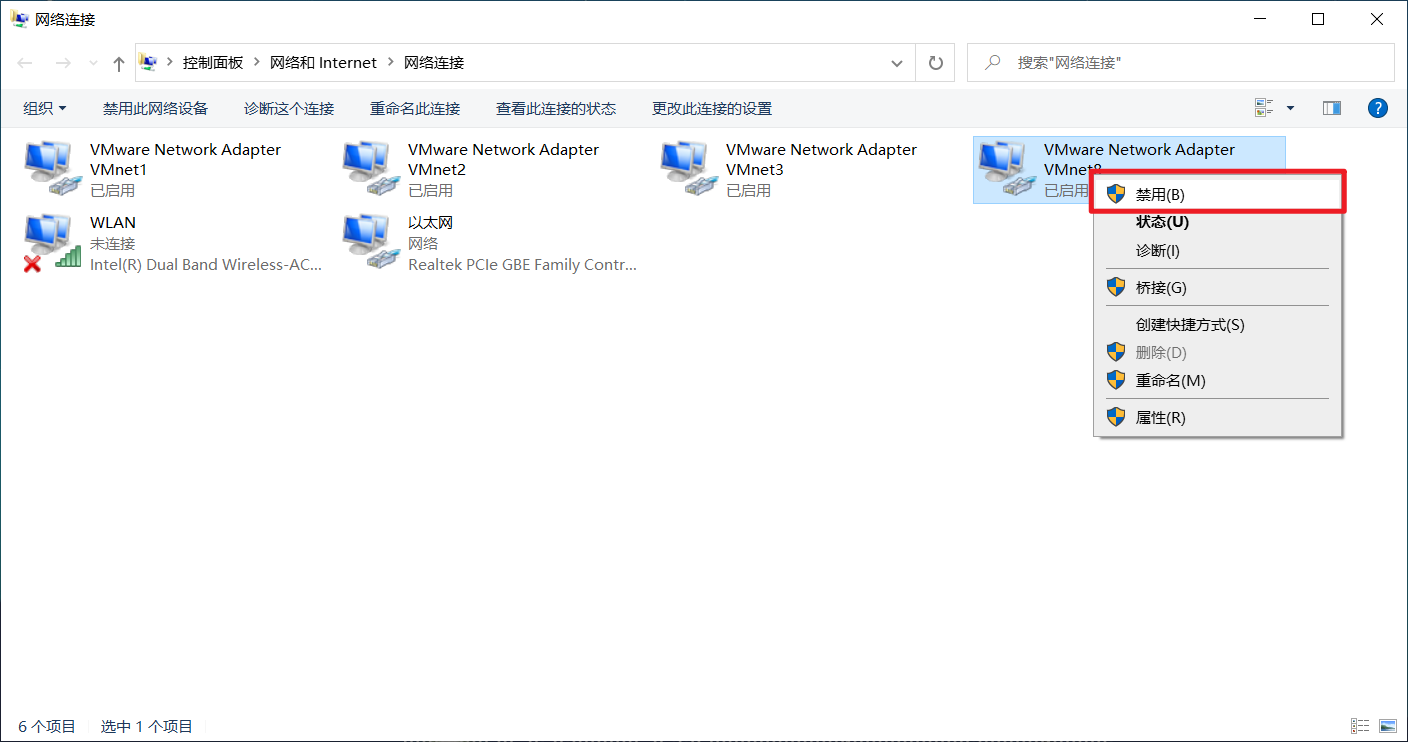
Task: Click 重命名此连接 toolbar button
Action: point(415,108)
